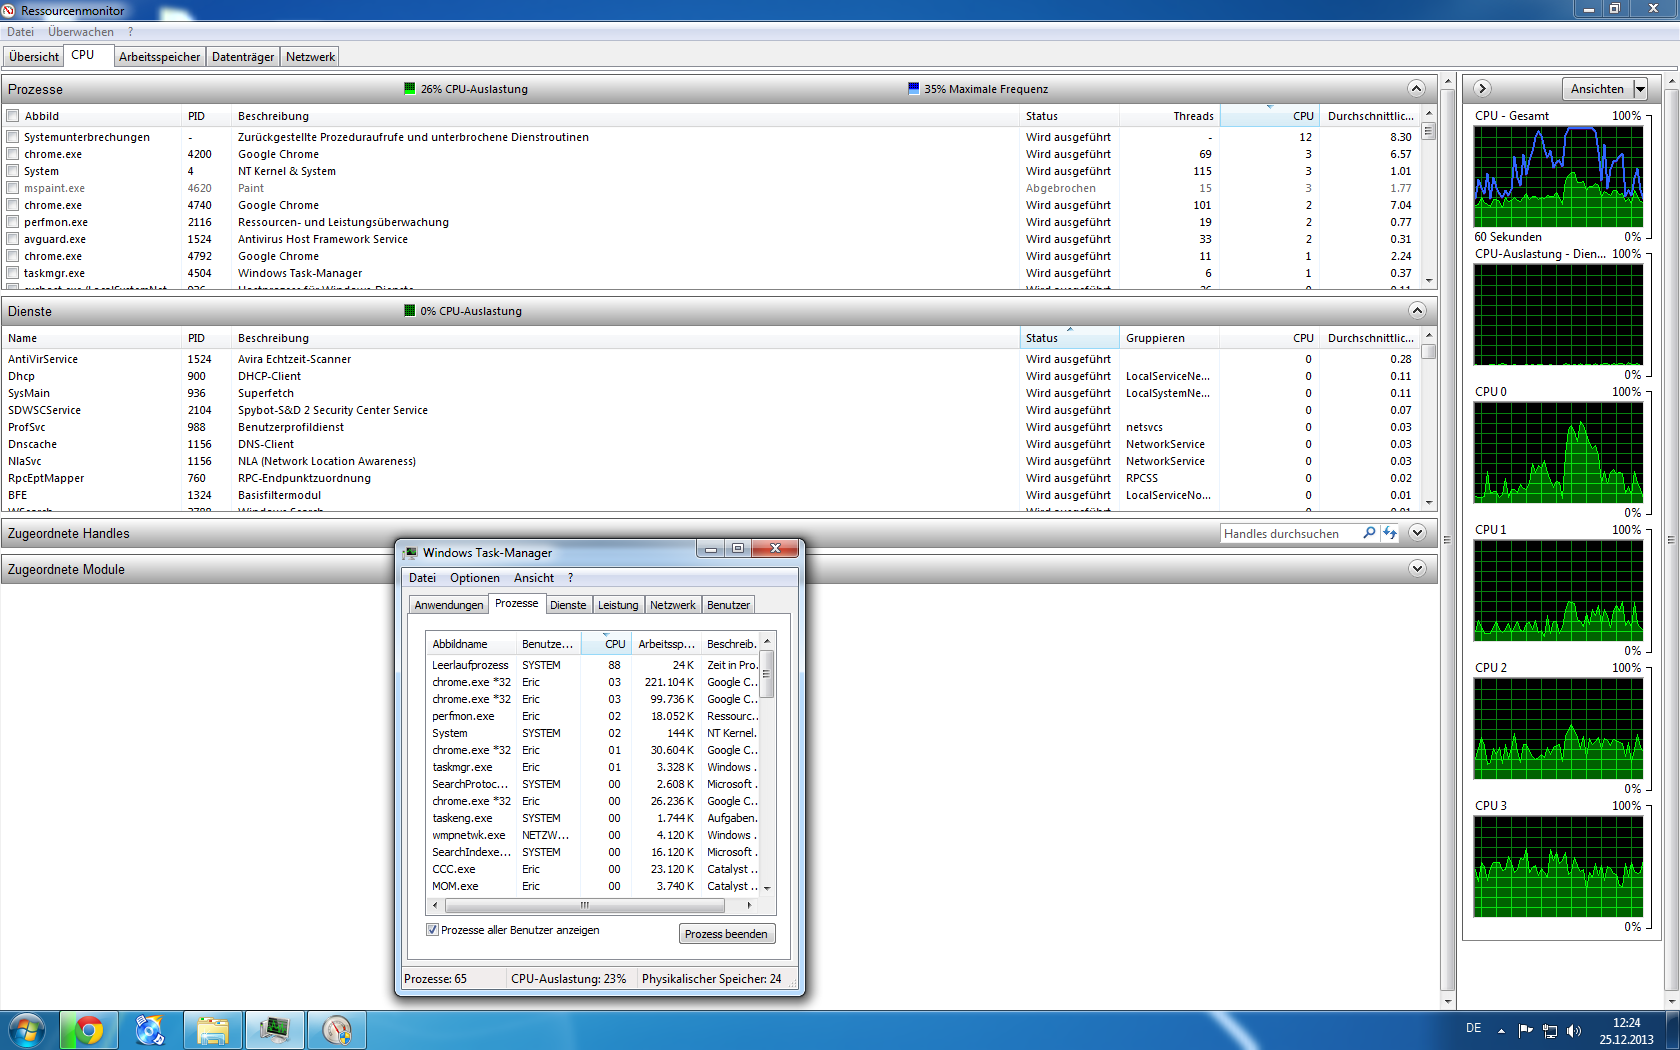Click the DE language indicator
Screen dimensions: 1680x1050
click(x=1473, y=1028)
